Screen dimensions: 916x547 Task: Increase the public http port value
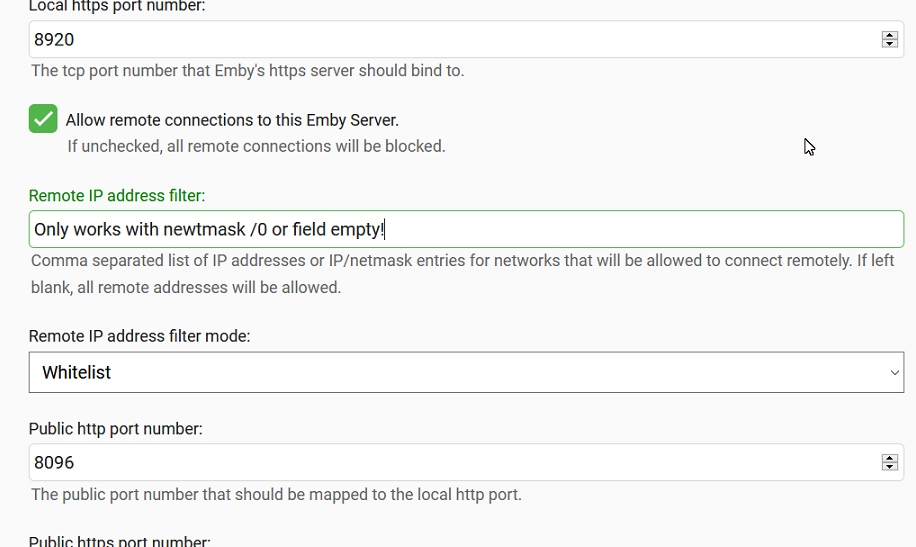point(889,458)
